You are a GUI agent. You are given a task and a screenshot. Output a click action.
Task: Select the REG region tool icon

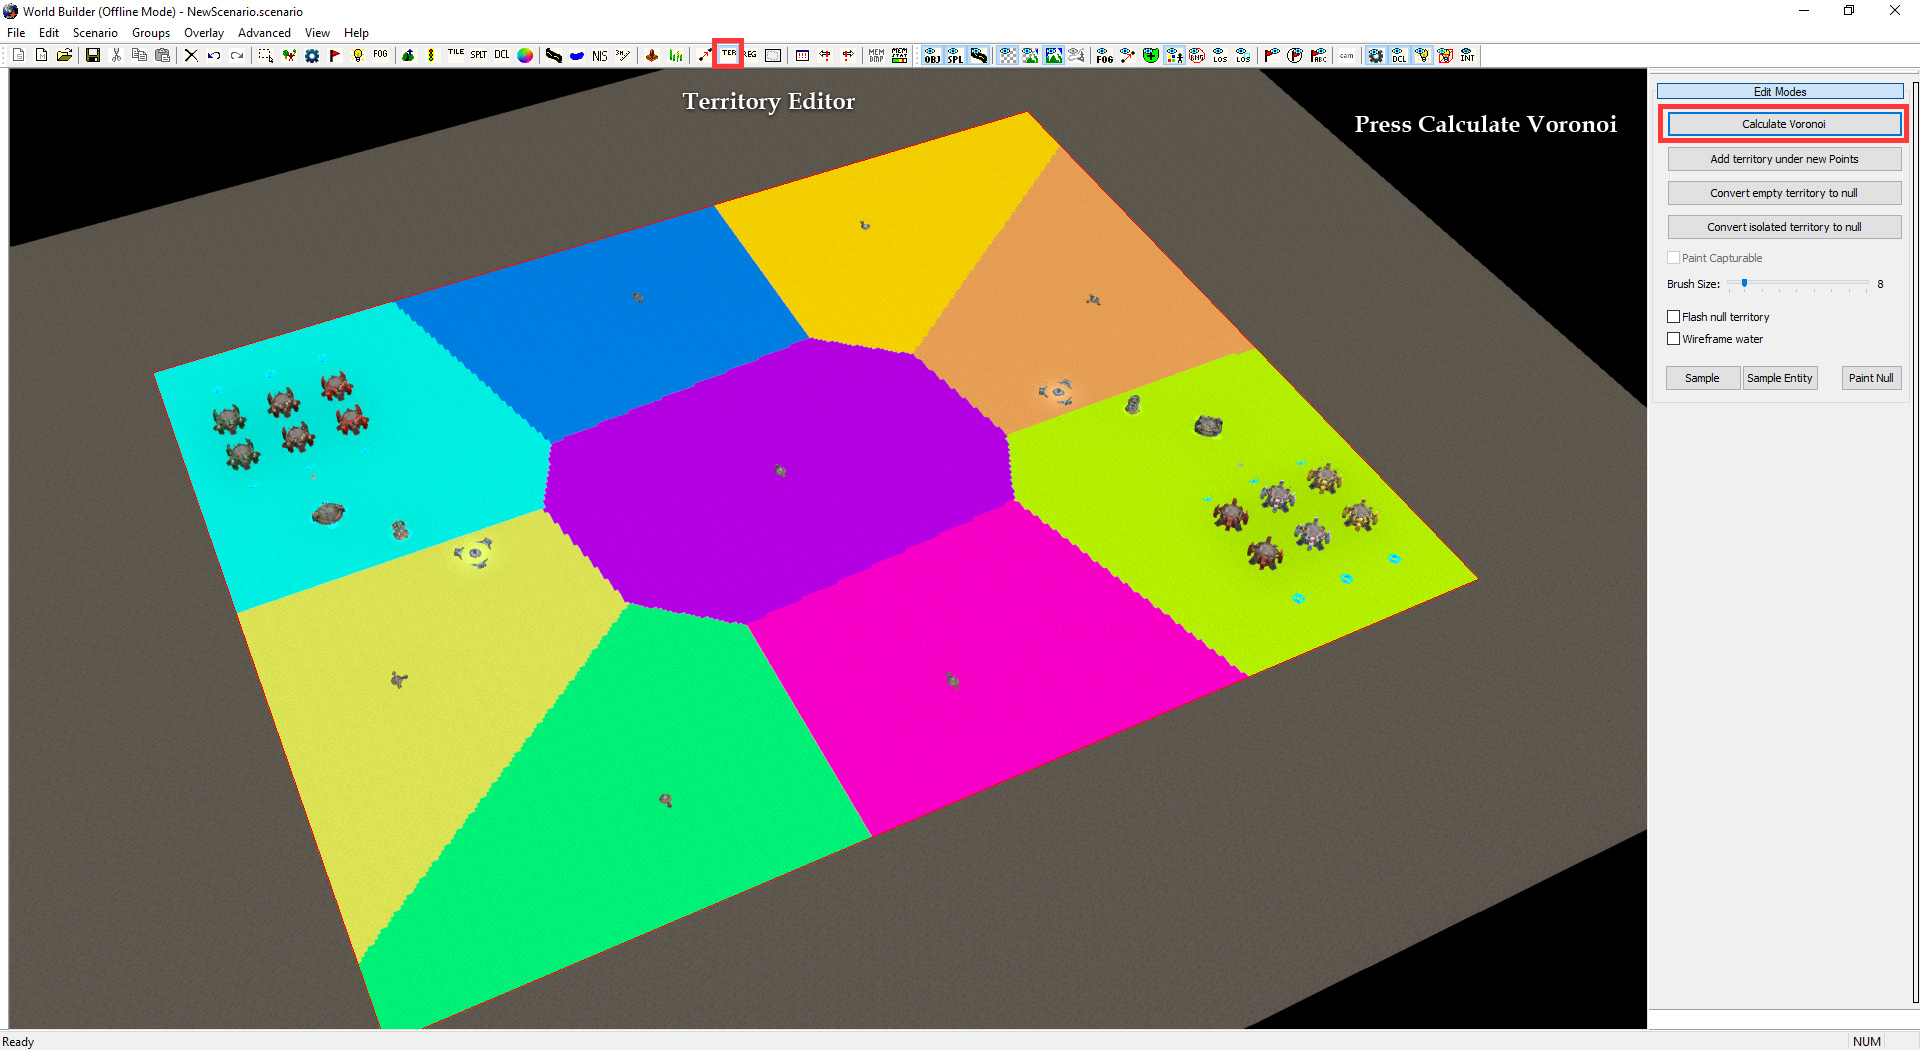point(751,56)
